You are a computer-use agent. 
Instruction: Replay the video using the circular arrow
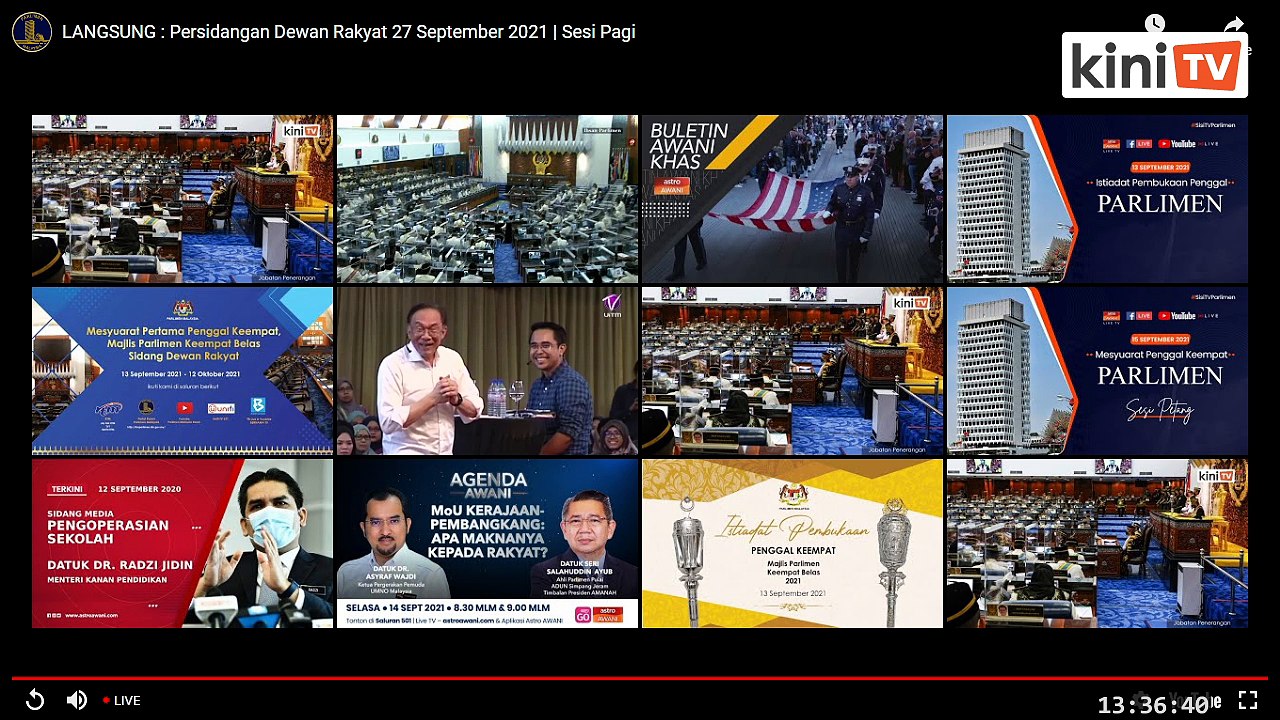coord(35,700)
